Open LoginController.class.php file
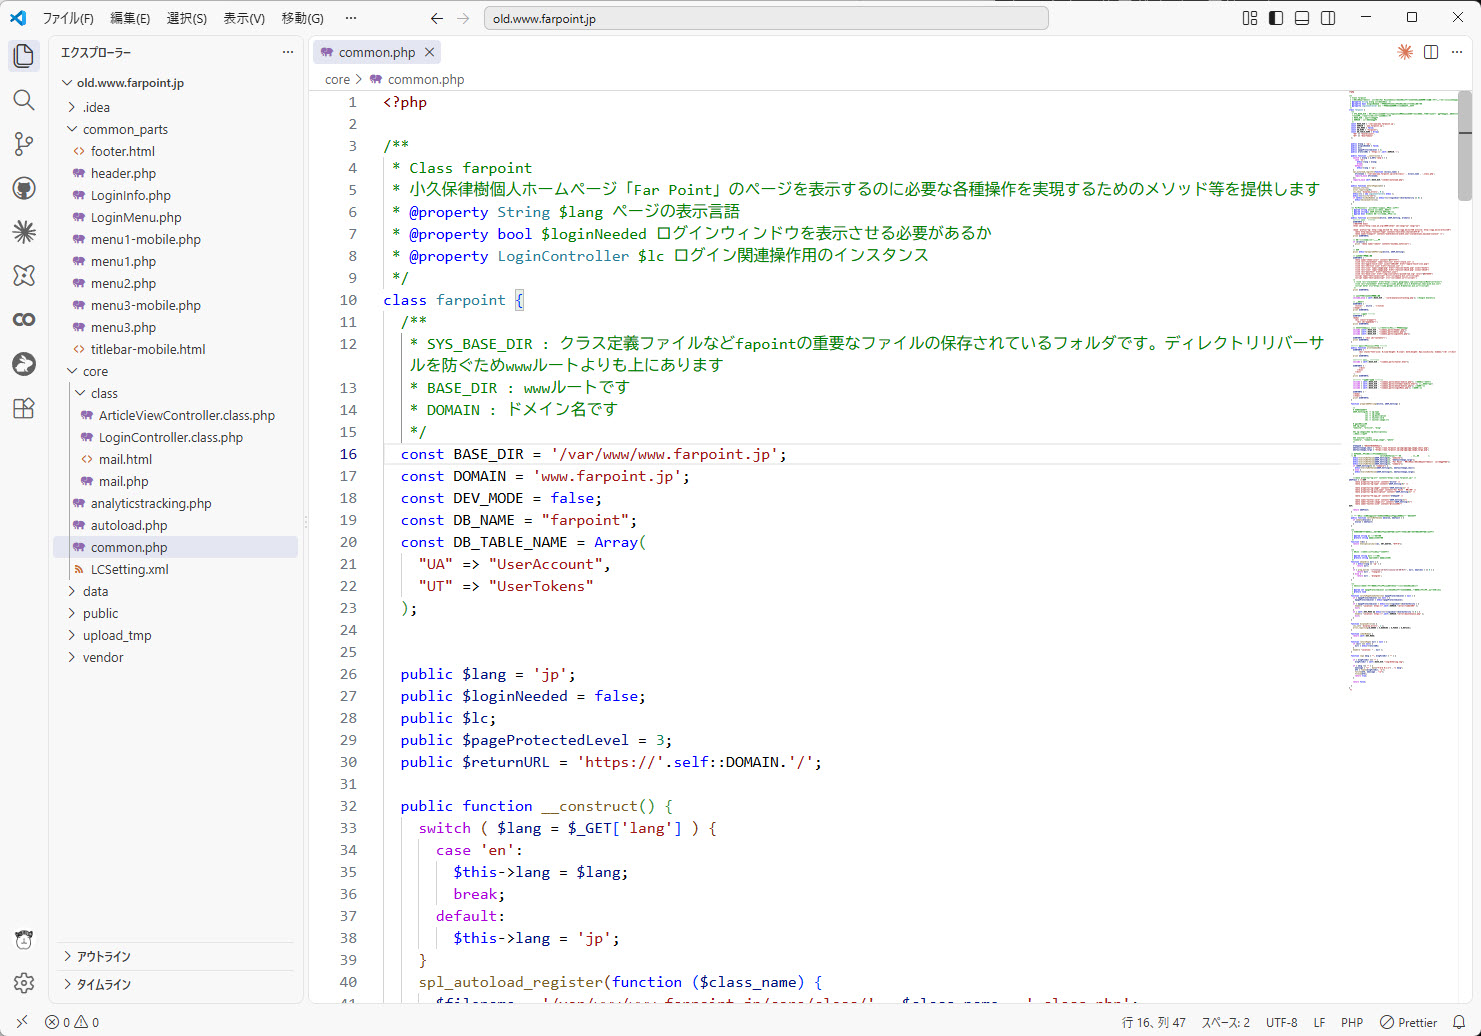 175,437
